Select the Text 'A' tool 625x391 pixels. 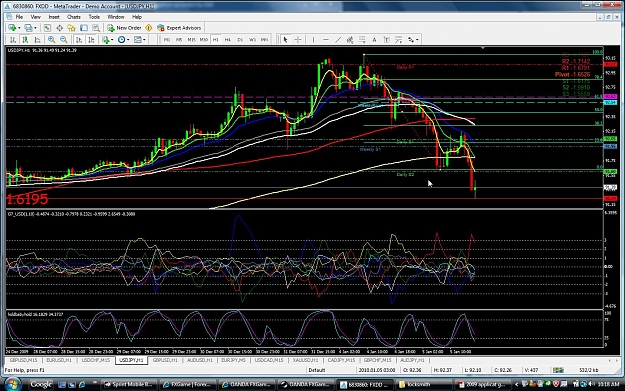[x=374, y=39]
